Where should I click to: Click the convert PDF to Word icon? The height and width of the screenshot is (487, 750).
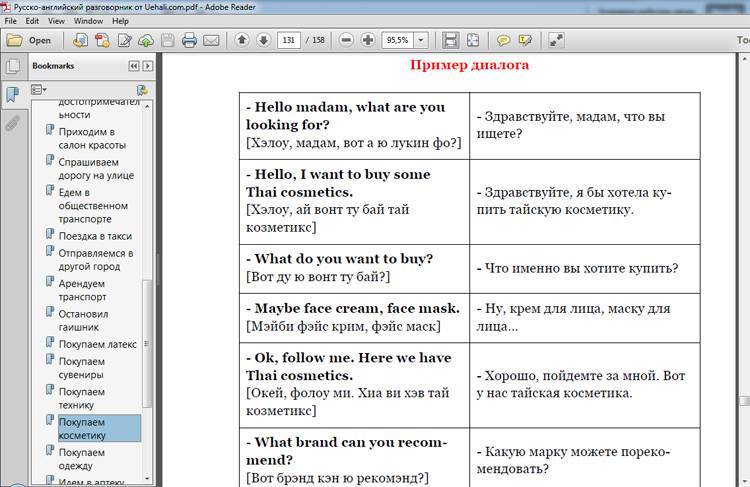pos(102,41)
